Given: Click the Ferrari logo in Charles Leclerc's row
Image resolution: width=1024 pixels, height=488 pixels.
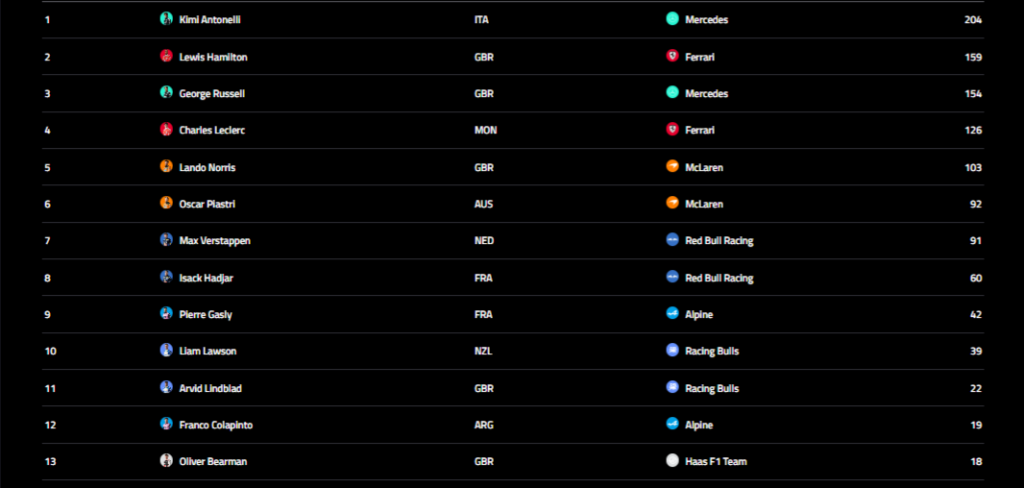Looking at the screenshot, I should [x=672, y=129].
